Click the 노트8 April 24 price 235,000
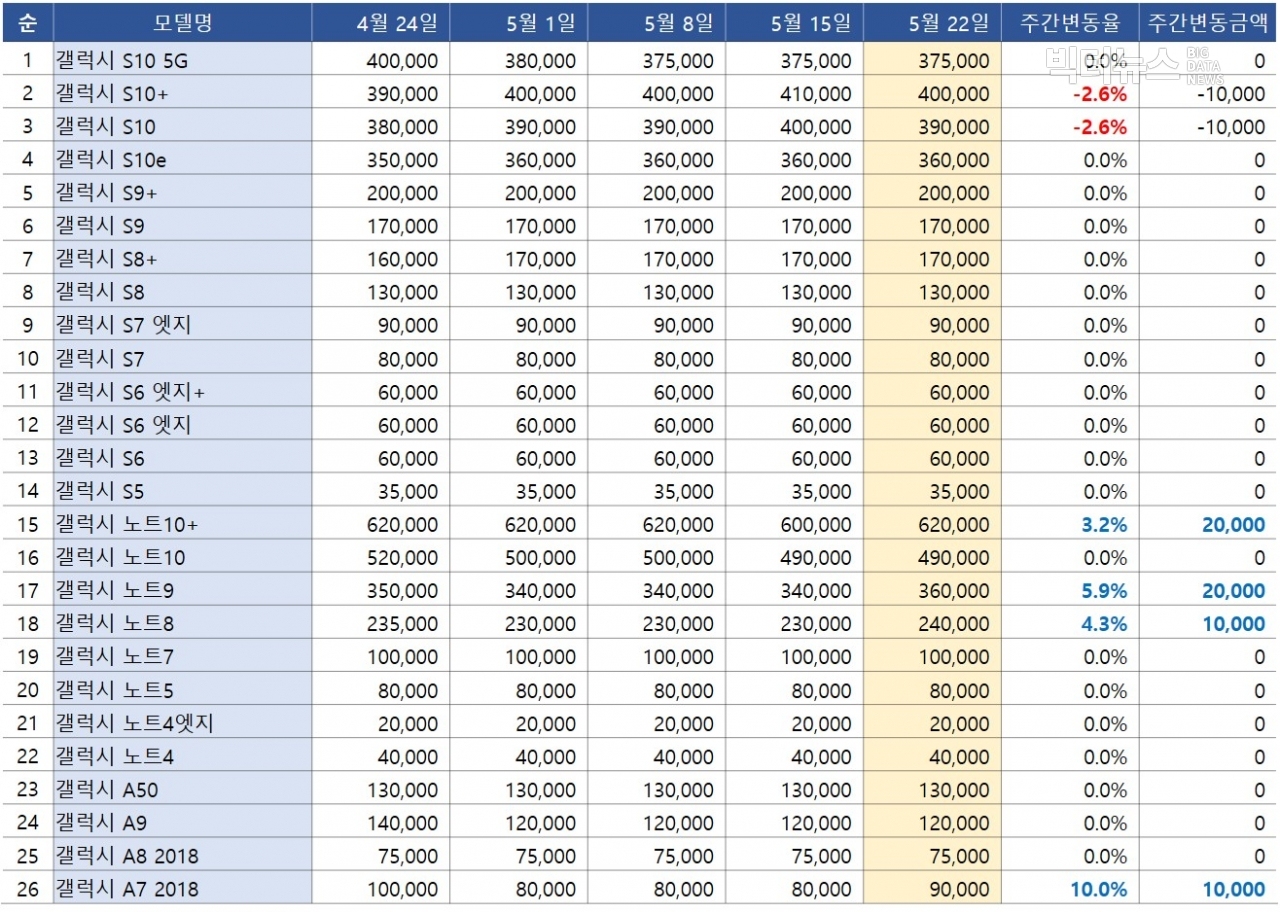 click(x=402, y=624)
